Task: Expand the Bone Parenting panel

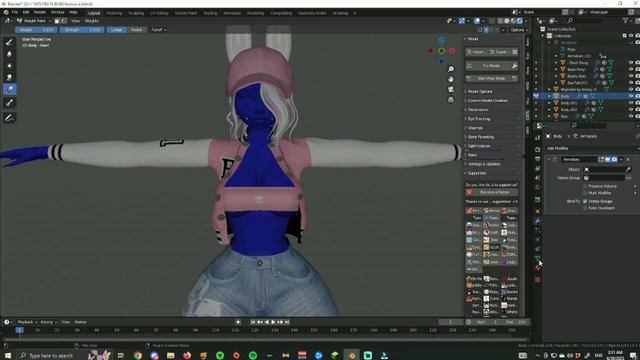Action: [492, 137]
